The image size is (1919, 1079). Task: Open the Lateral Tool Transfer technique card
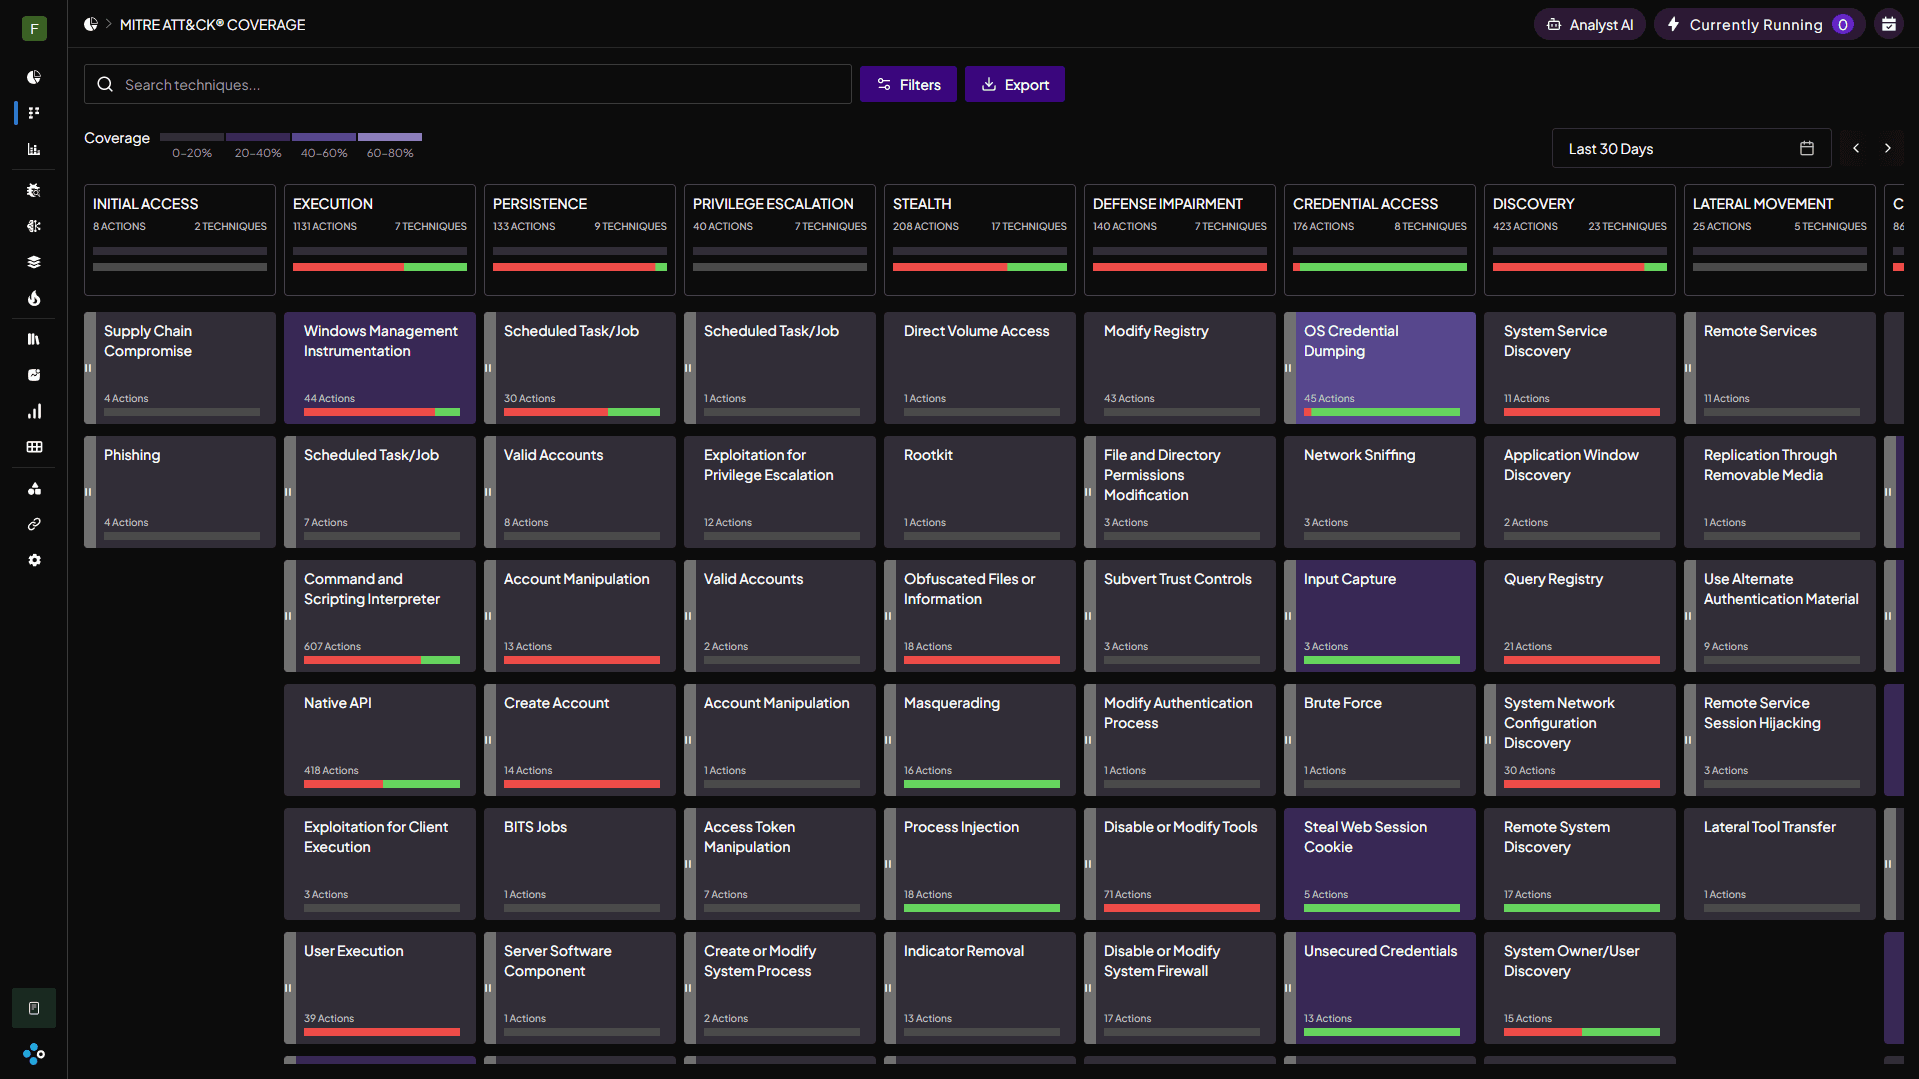1780,864
